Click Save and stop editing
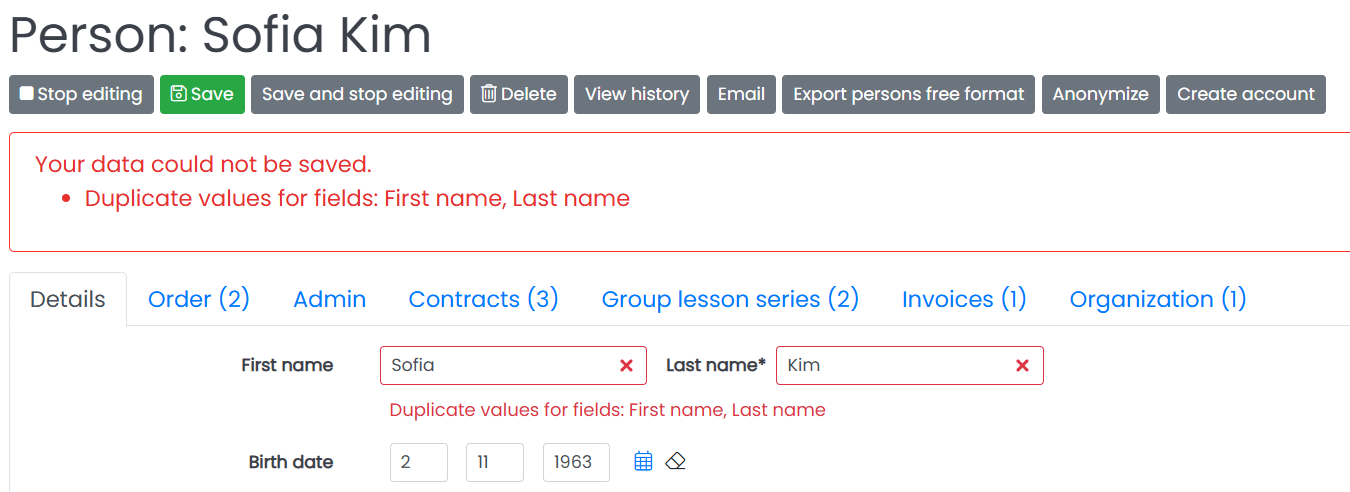Viewport: 1350px width, 492px height. pyautogui.click(x=357, y=94)
